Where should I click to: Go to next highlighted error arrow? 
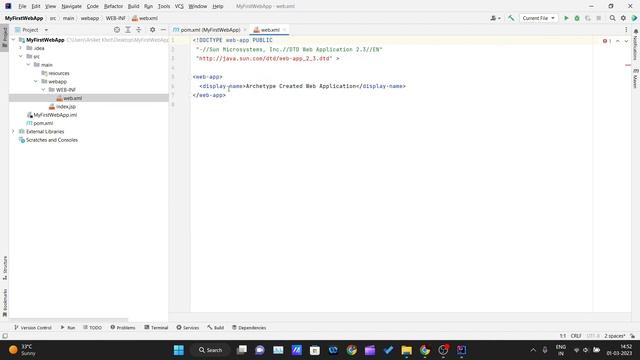[x=626, y=41]
